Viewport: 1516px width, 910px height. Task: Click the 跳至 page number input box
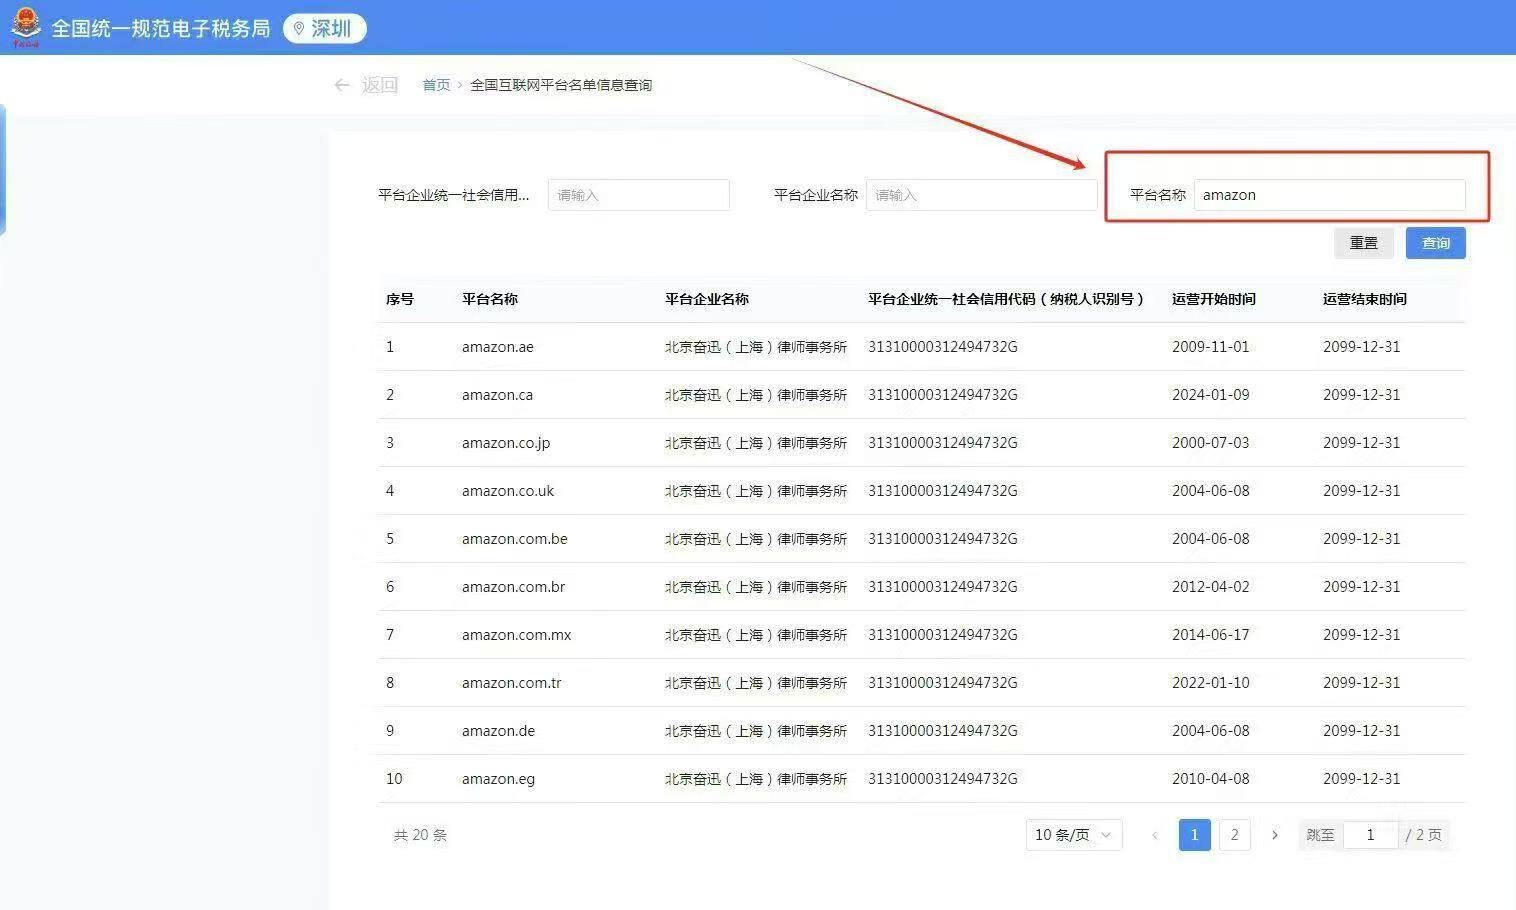click(x=1370, y=835)
